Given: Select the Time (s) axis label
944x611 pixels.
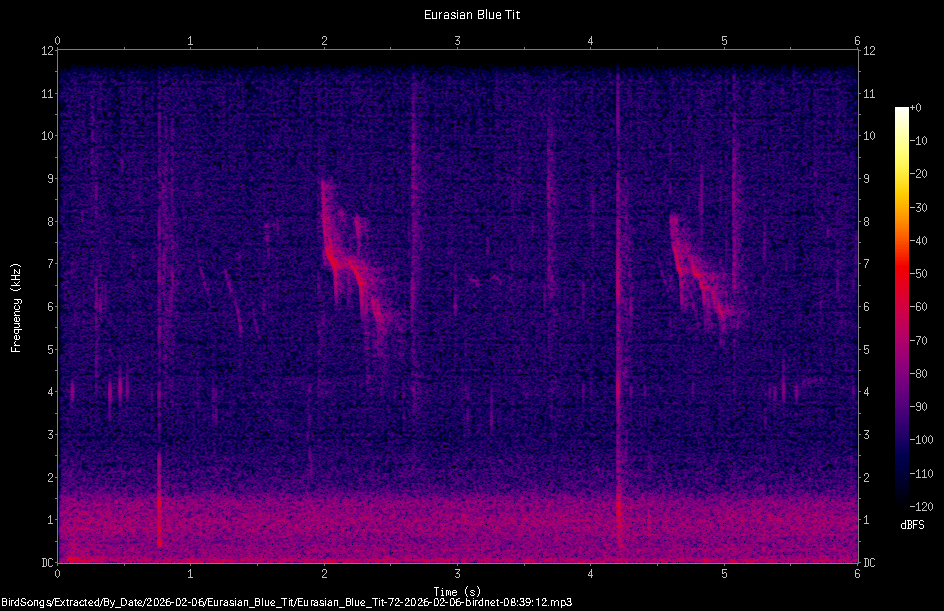Looking at the screenshot, I should pyautogui.click(x=457, y=590).
